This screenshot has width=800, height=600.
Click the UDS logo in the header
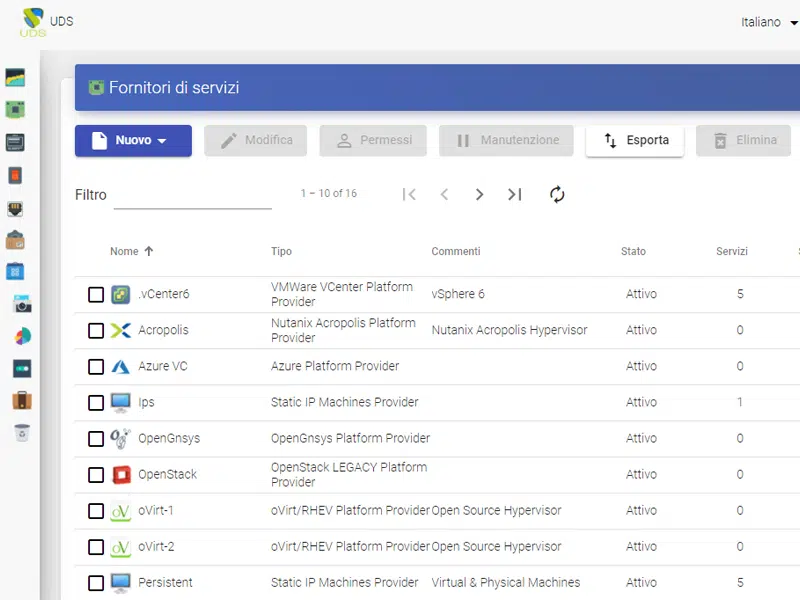pos(33,21)
